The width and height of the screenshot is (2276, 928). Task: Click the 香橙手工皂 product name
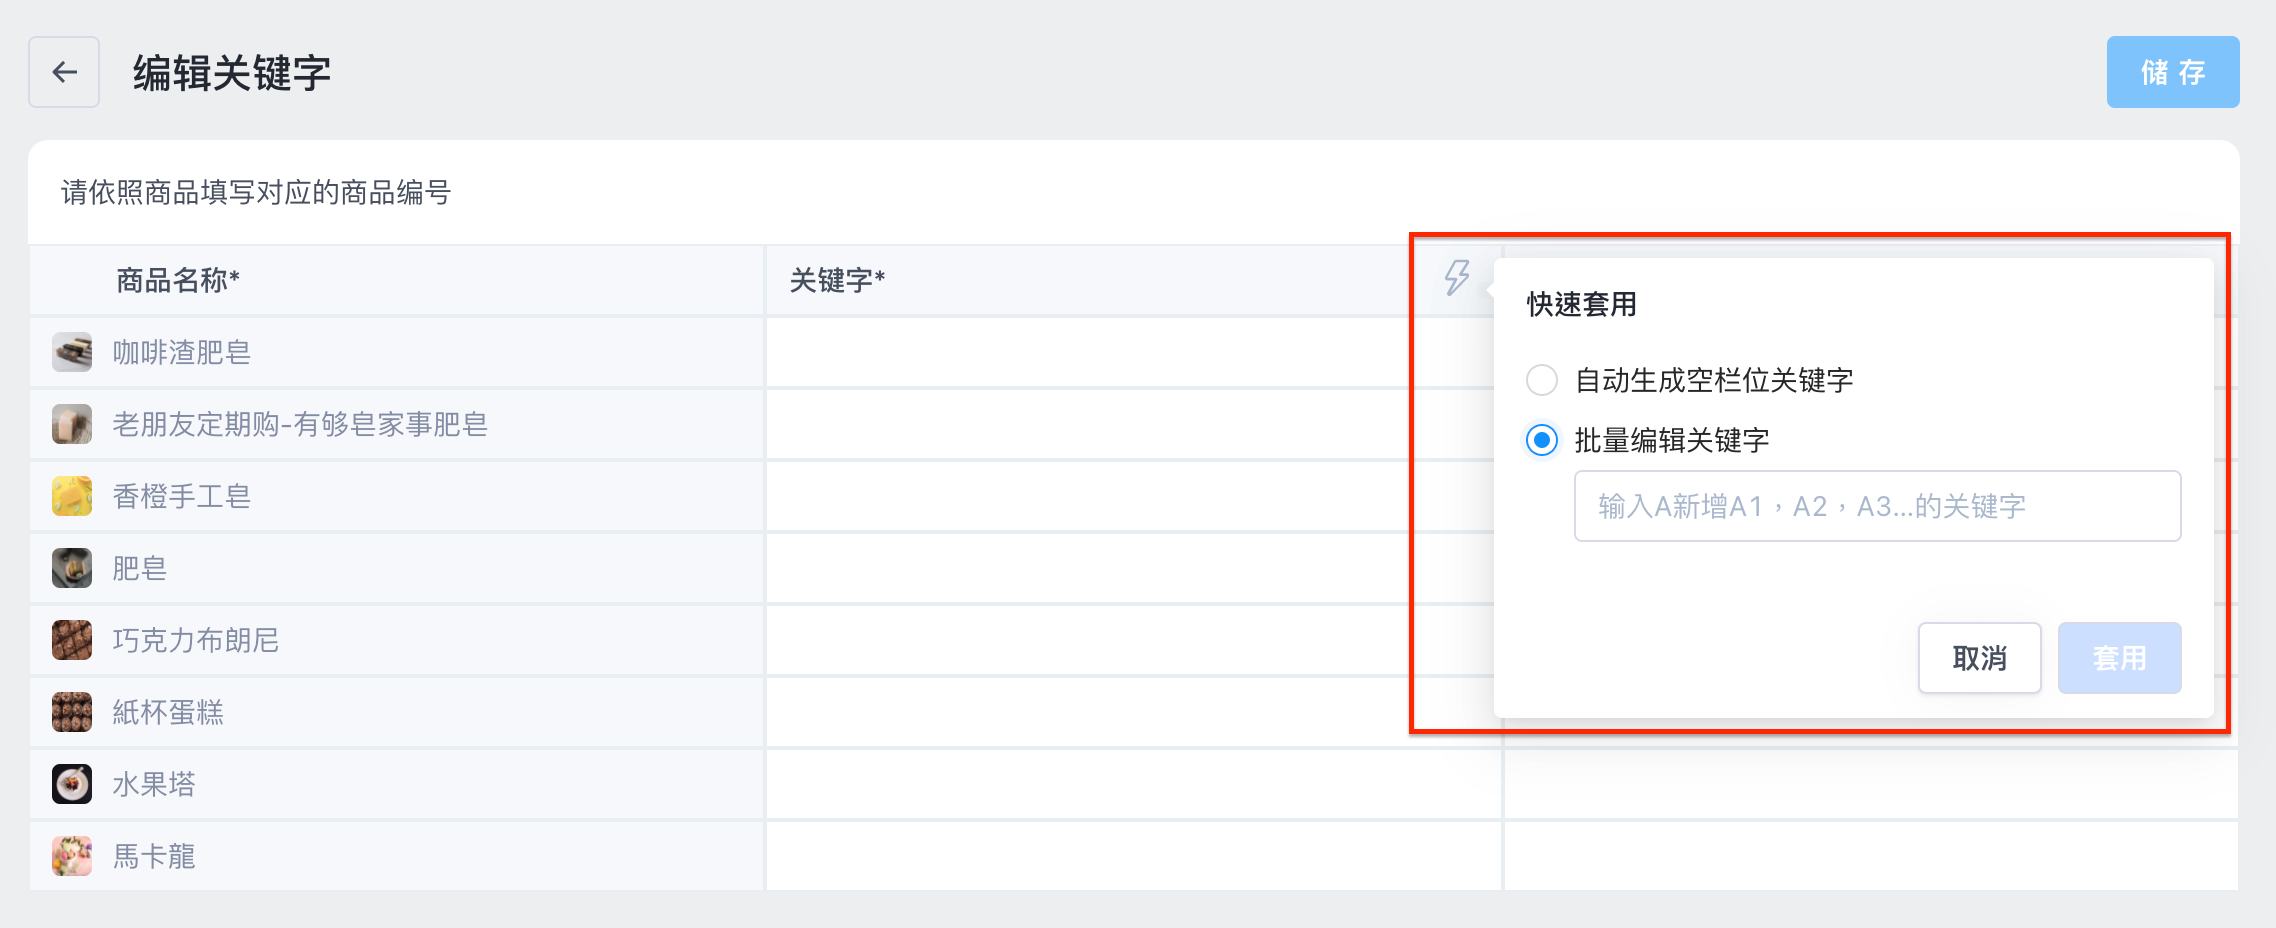coord(181,496)
